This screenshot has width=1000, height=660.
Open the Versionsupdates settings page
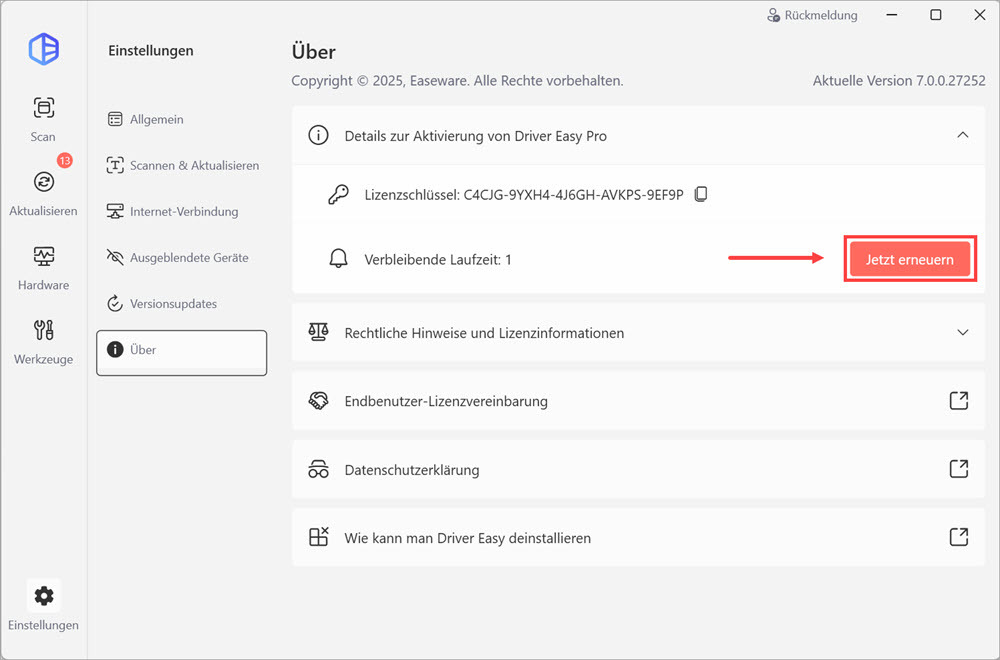point(172,303)
